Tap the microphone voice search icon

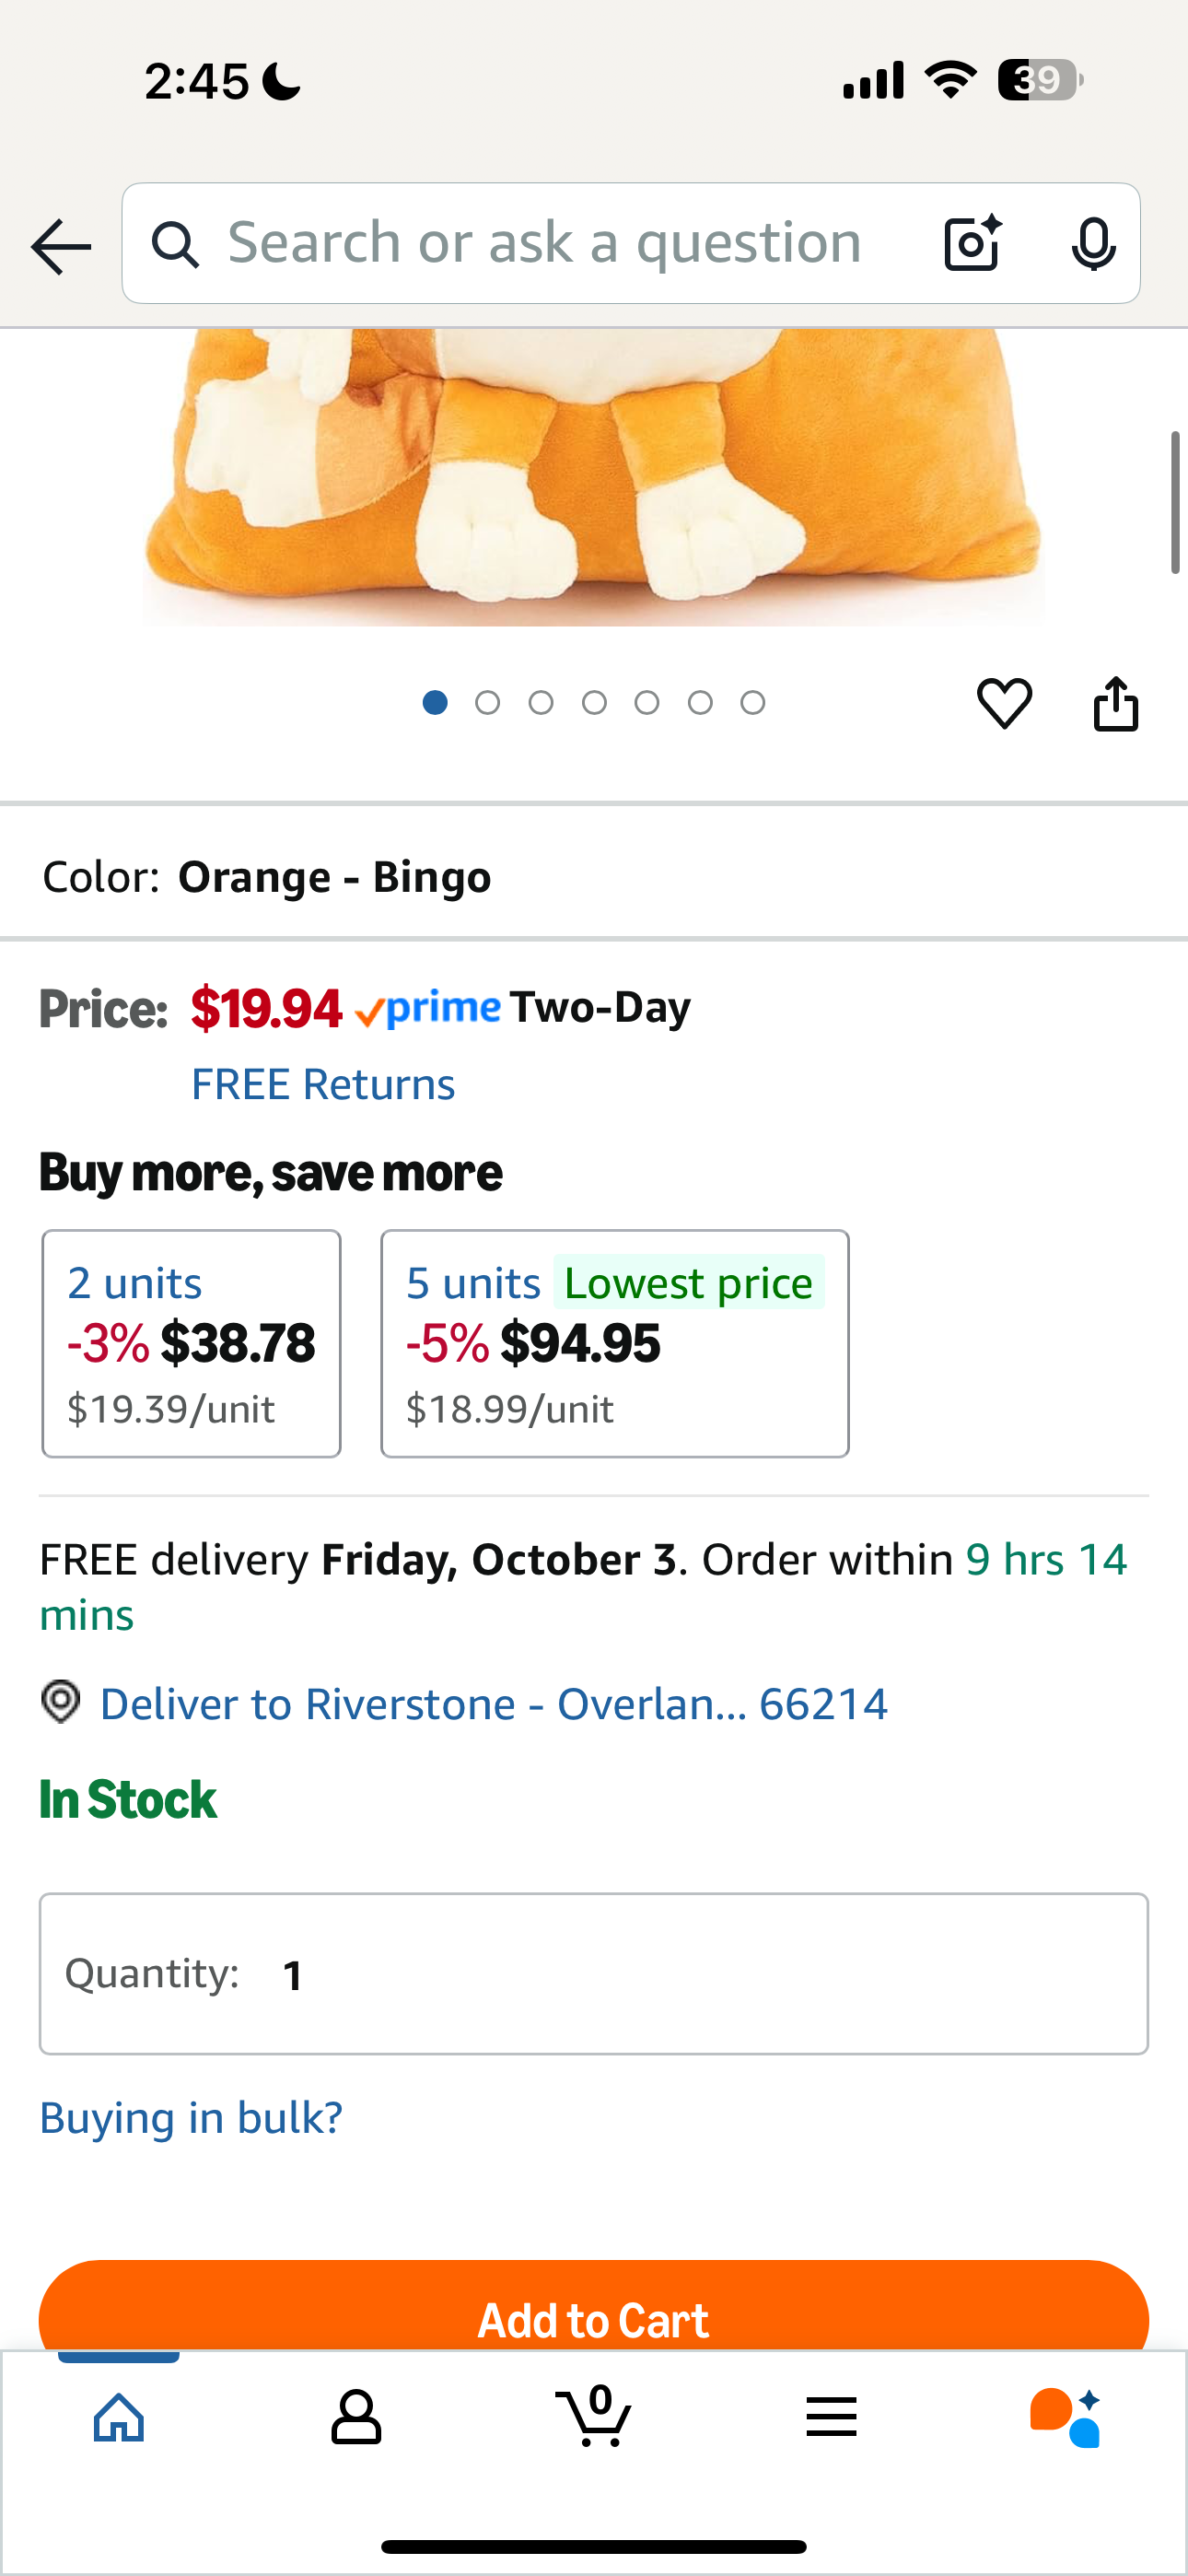pos(1093,243)
